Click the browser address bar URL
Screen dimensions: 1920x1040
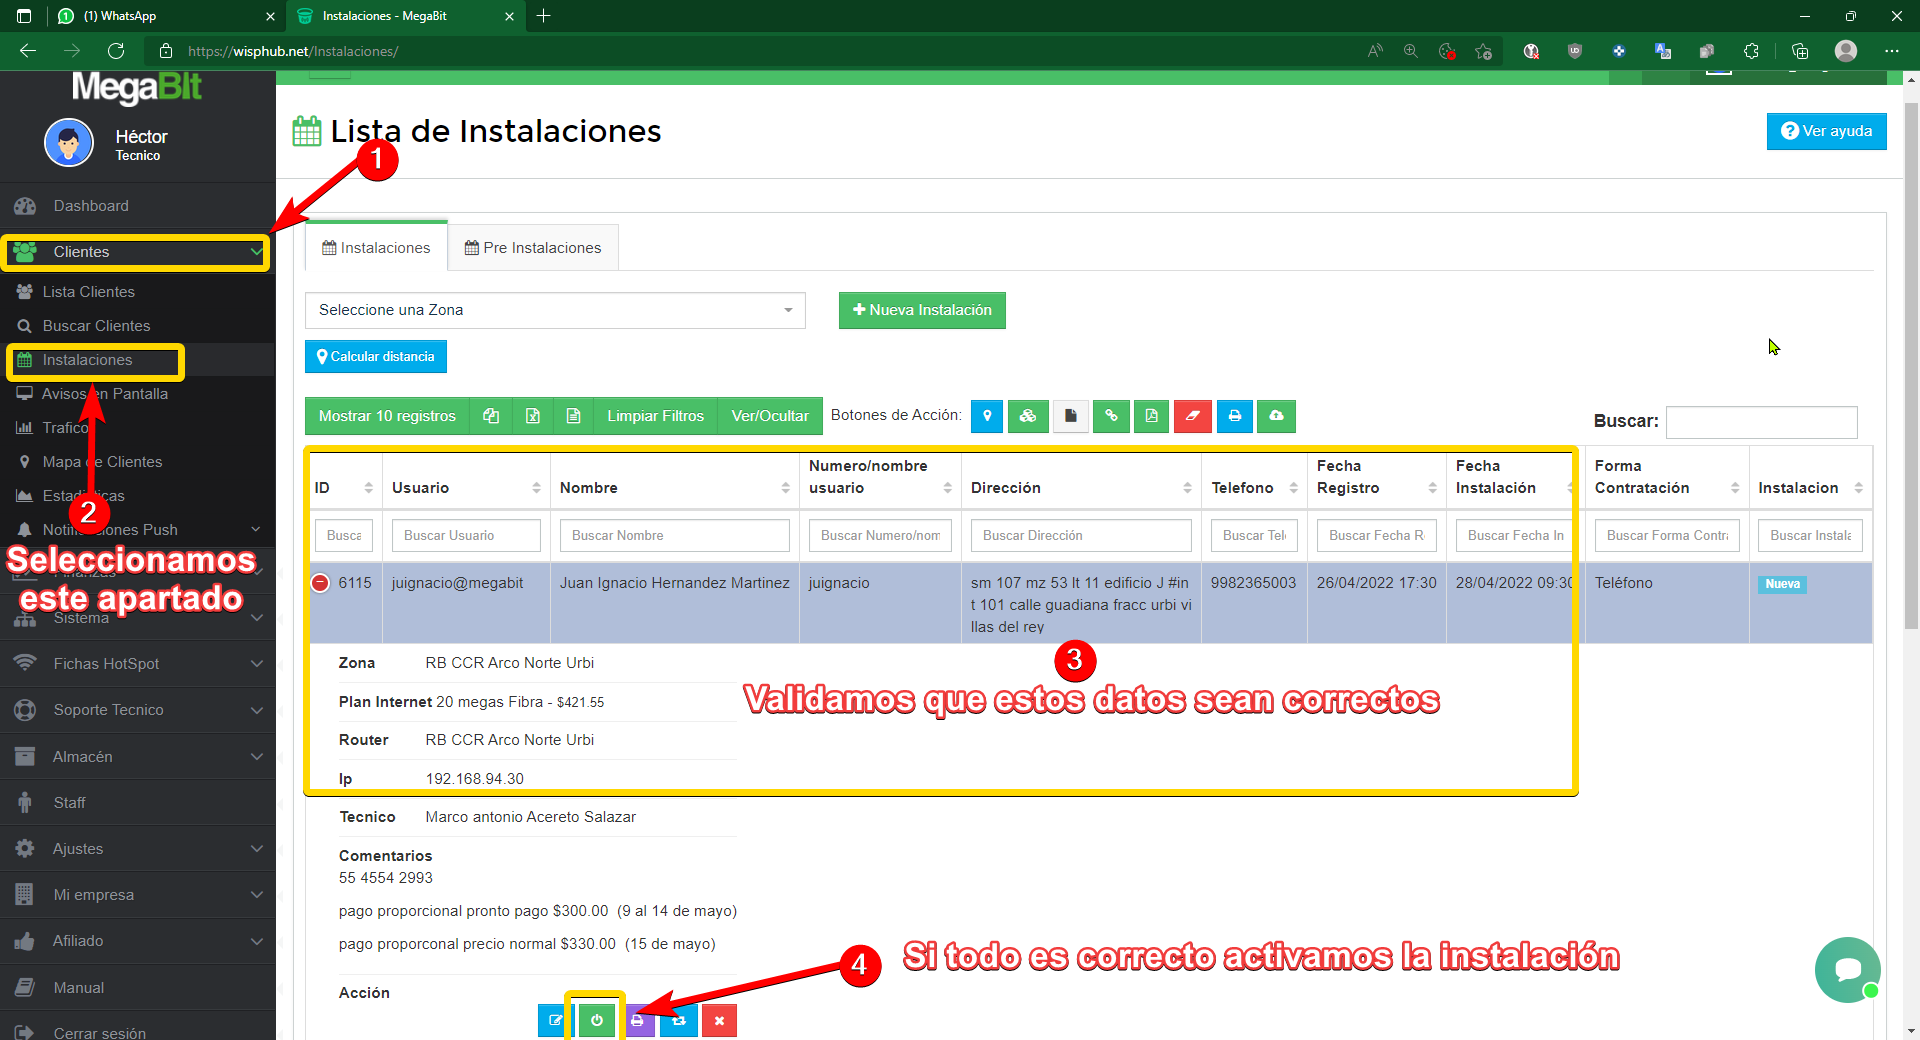point(293,51)
